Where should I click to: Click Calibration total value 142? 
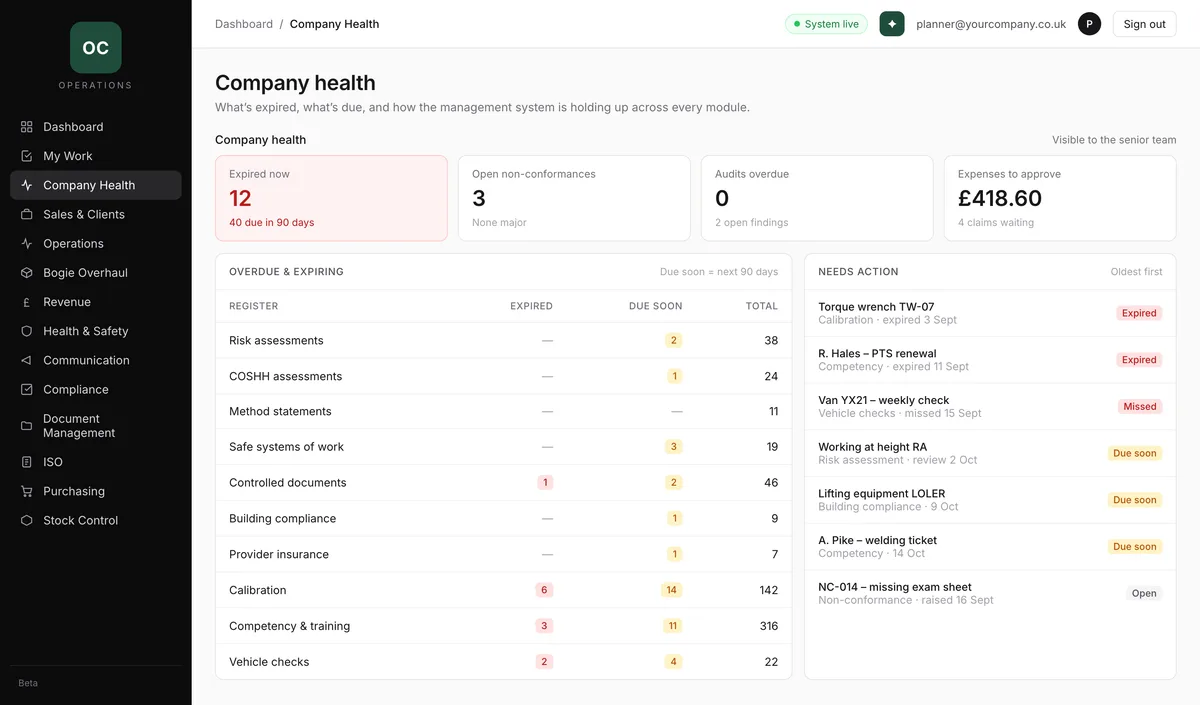[768, 590]
